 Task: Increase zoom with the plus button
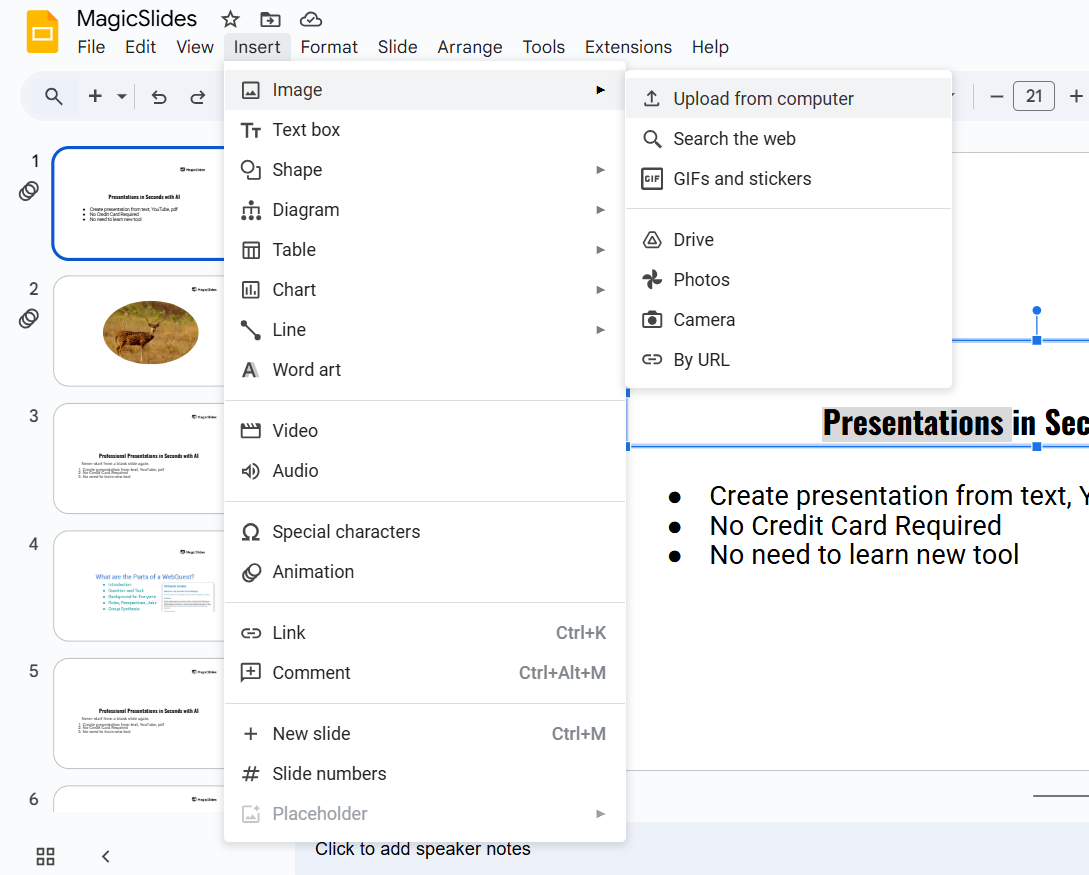(x=1076, y=97)
